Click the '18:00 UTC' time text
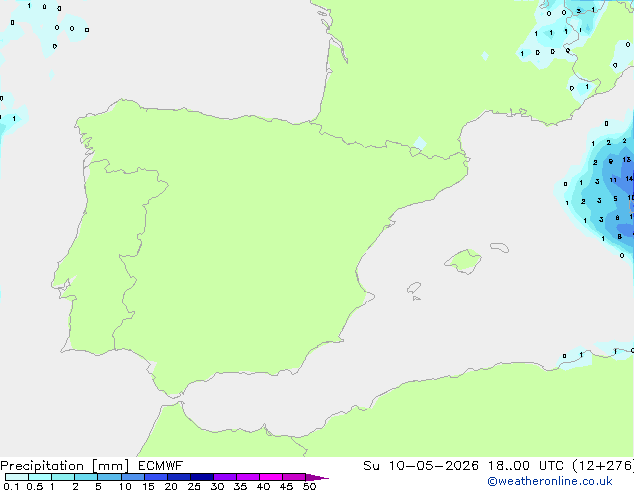Screen dimensions: 634x490 (526, 466)
